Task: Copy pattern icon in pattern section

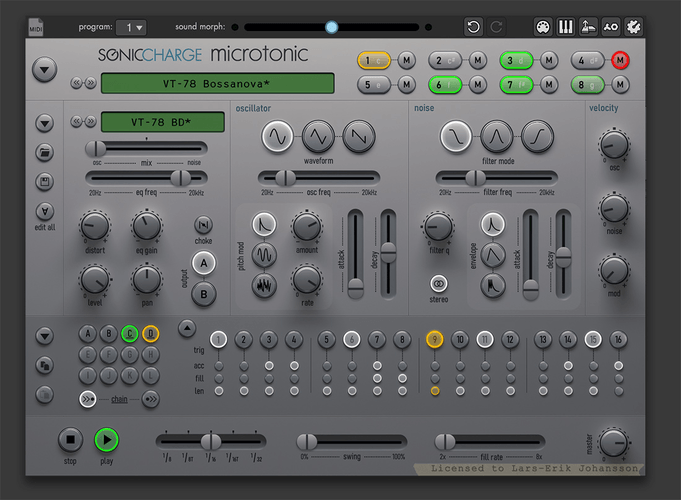Action: 44,365
